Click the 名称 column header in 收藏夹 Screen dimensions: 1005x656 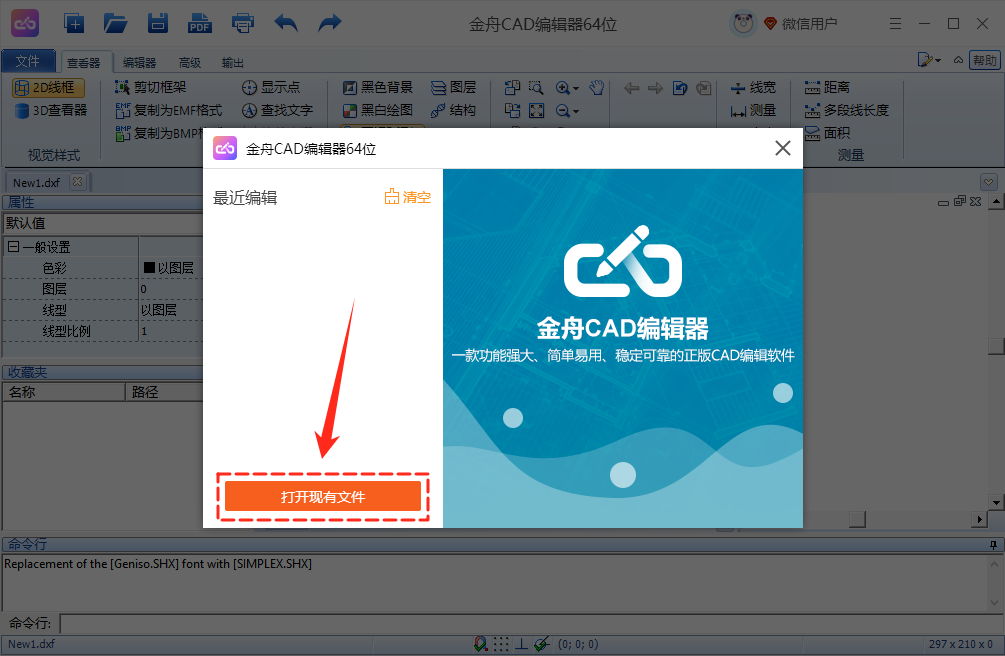click(63, 392)
